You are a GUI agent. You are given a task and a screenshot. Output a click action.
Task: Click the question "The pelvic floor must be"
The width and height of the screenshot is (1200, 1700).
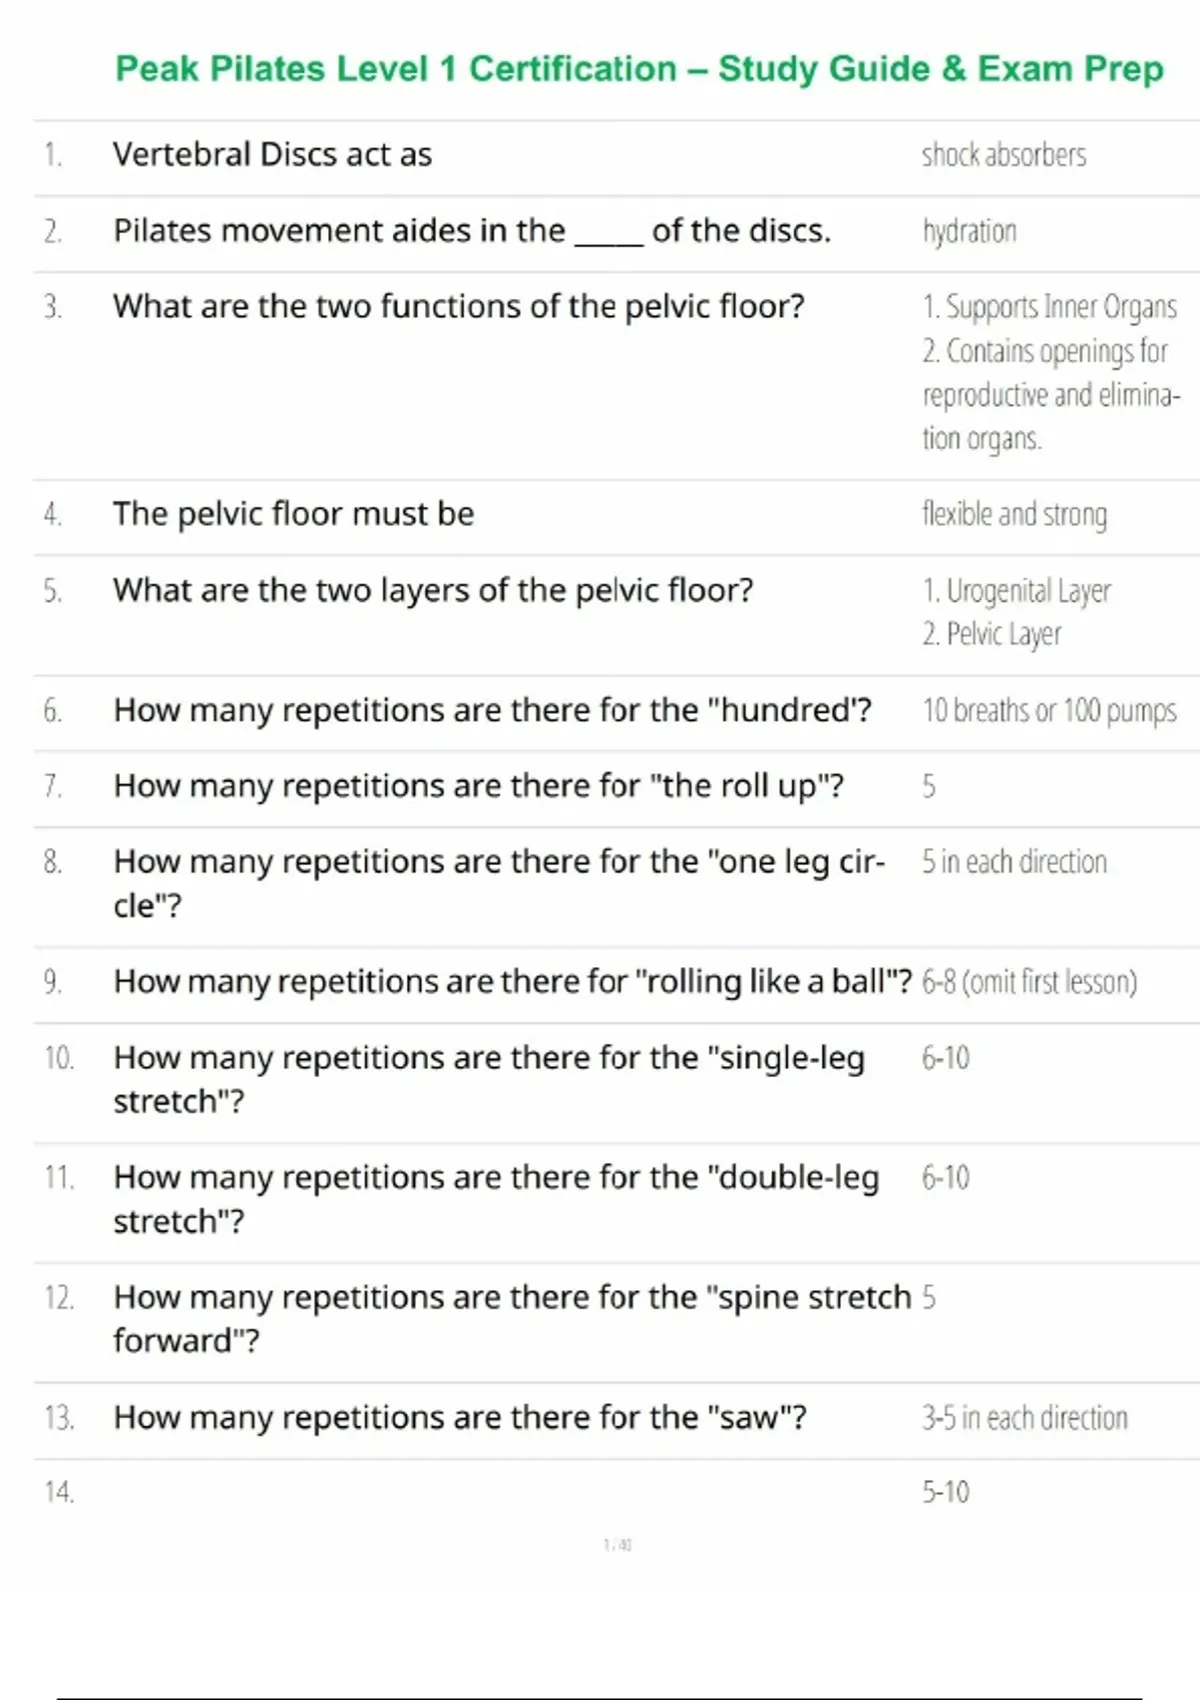point(293,514)
